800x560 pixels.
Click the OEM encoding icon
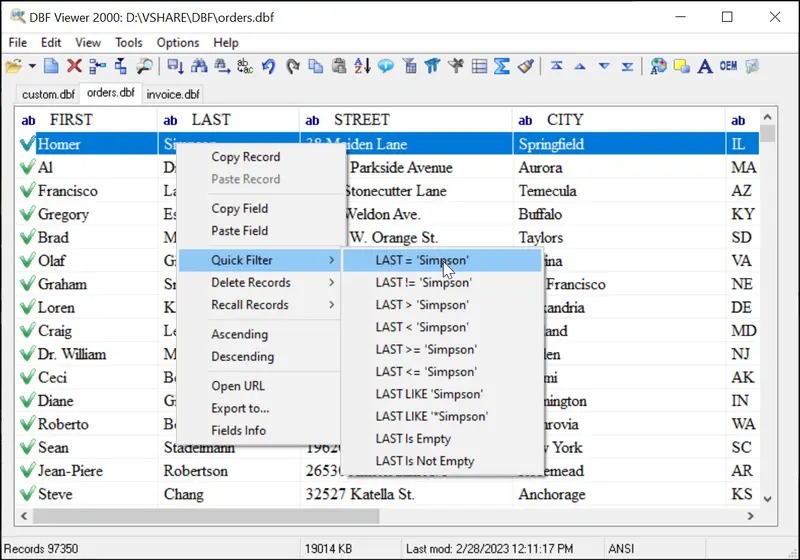[x=728, y=67]
